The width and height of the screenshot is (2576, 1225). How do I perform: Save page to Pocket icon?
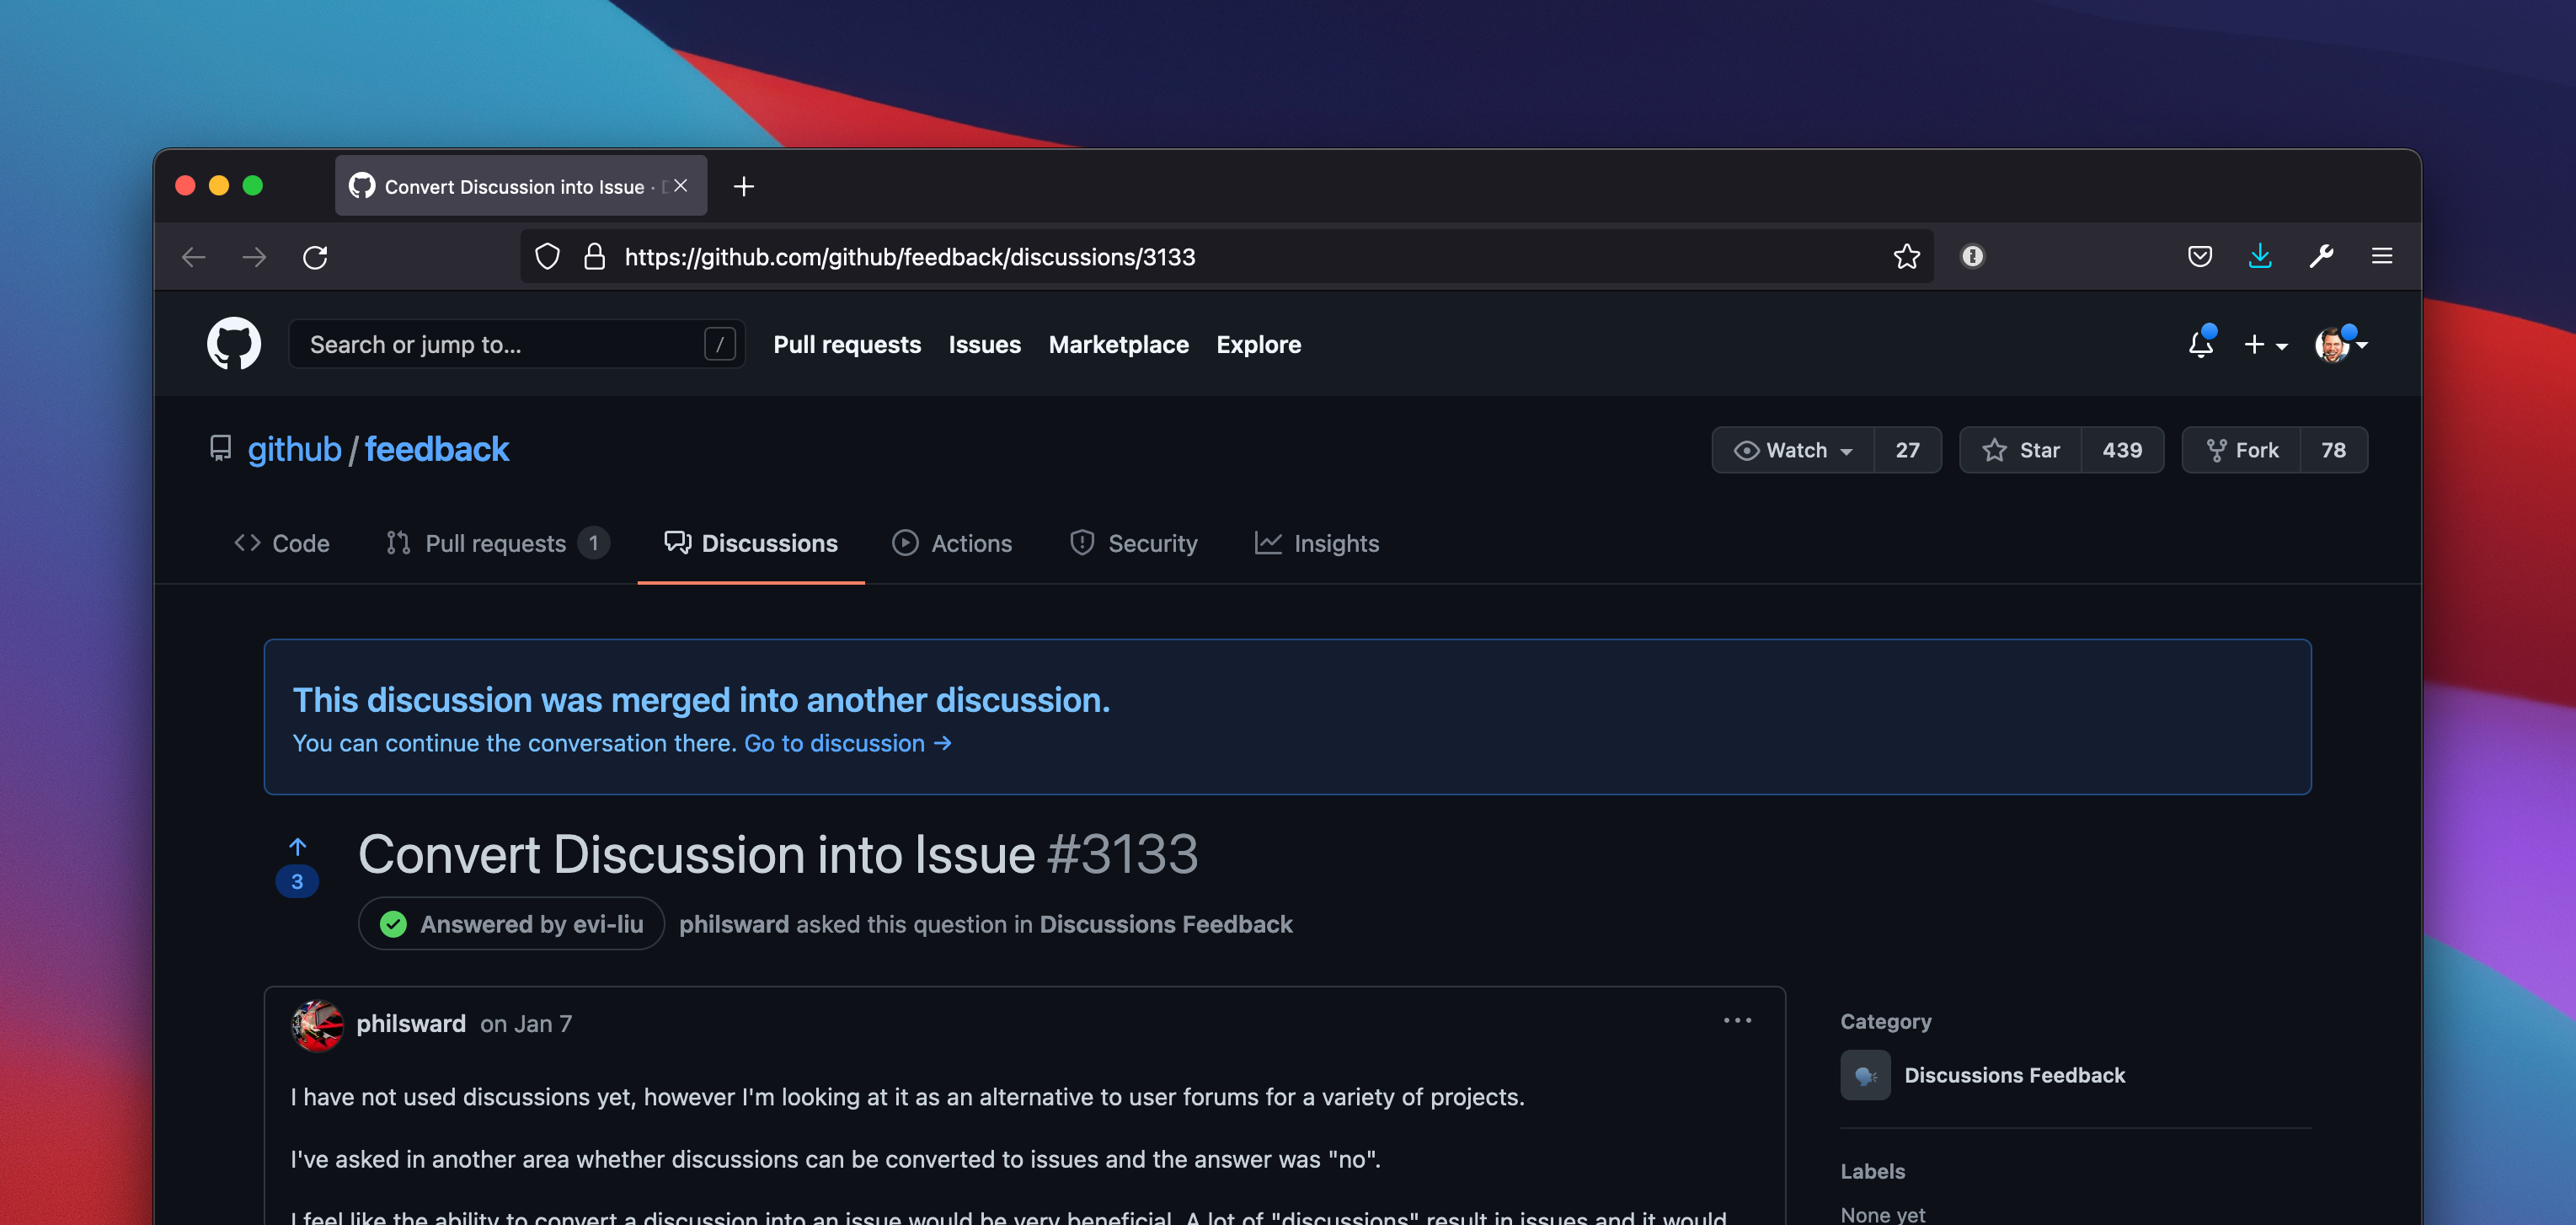tap(2199, 257)
